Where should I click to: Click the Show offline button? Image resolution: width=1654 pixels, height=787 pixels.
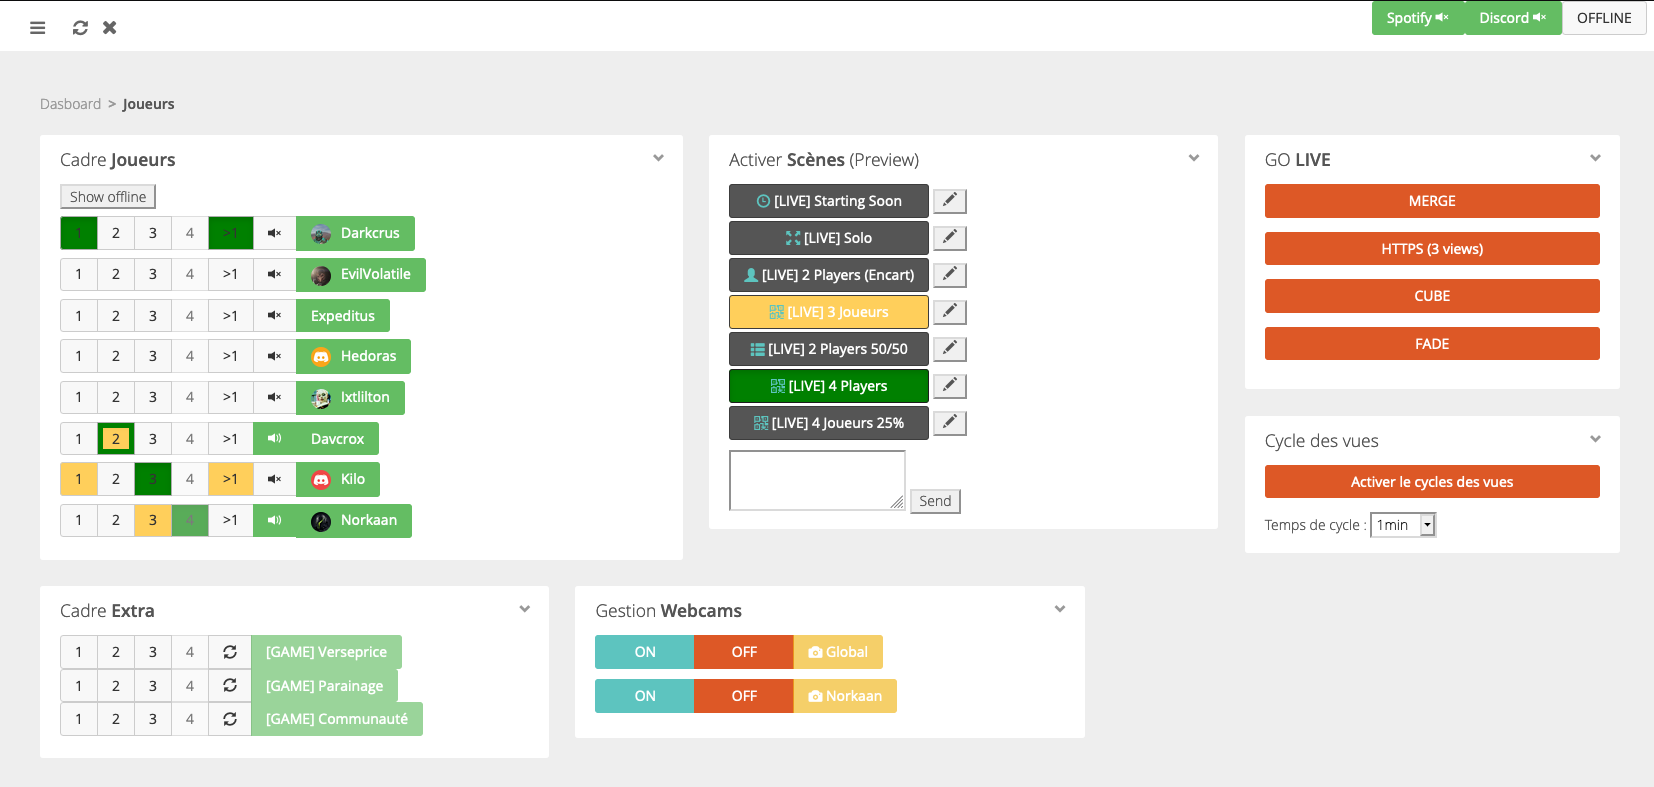pyautogui.click(x=108, y=197)
